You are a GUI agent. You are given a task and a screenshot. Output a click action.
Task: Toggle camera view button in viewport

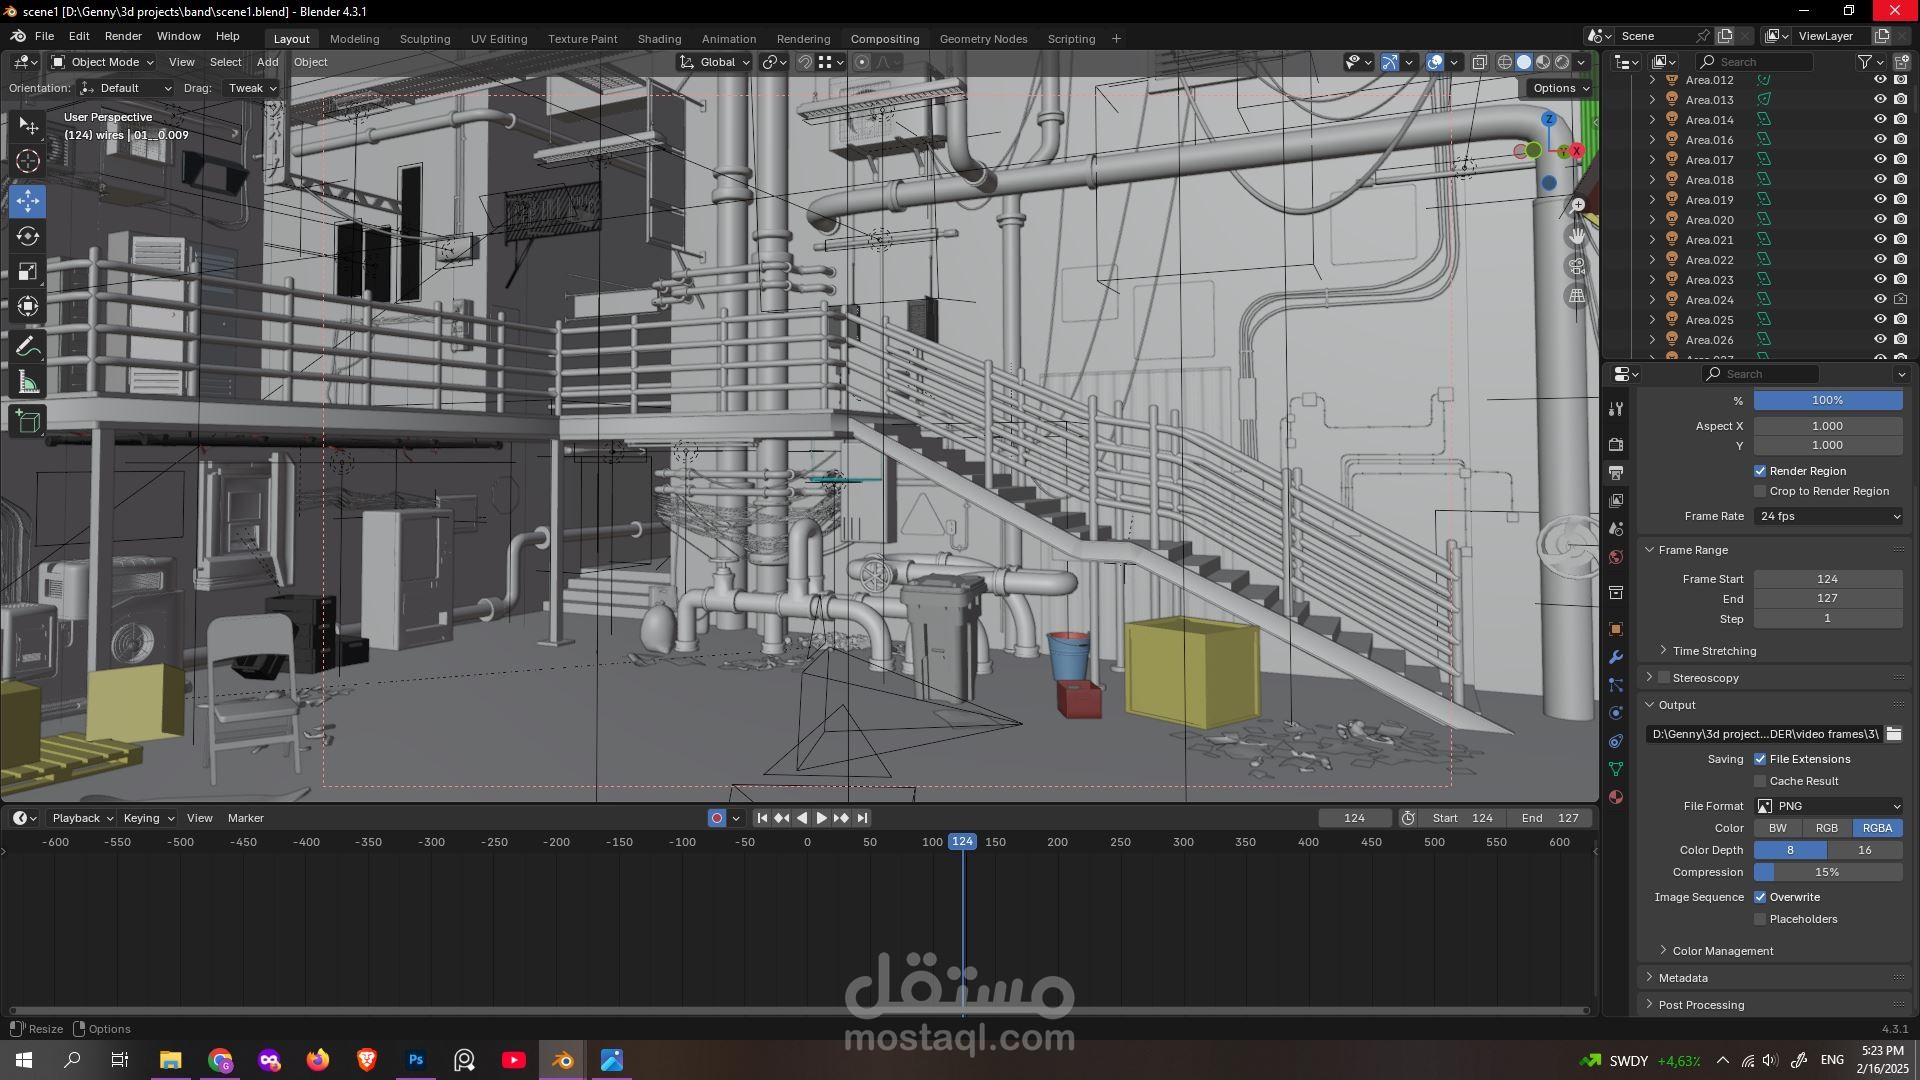click(1577, 266)
